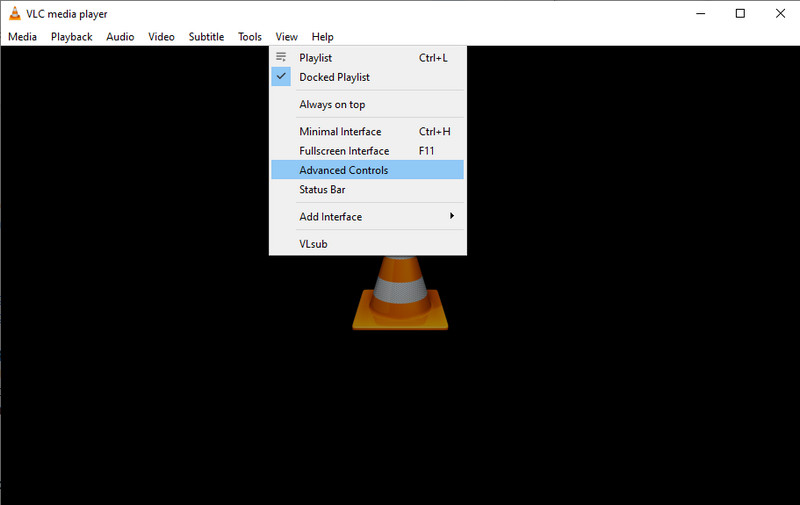
Task: Close the VLC media player window
Action: [780, 14]
